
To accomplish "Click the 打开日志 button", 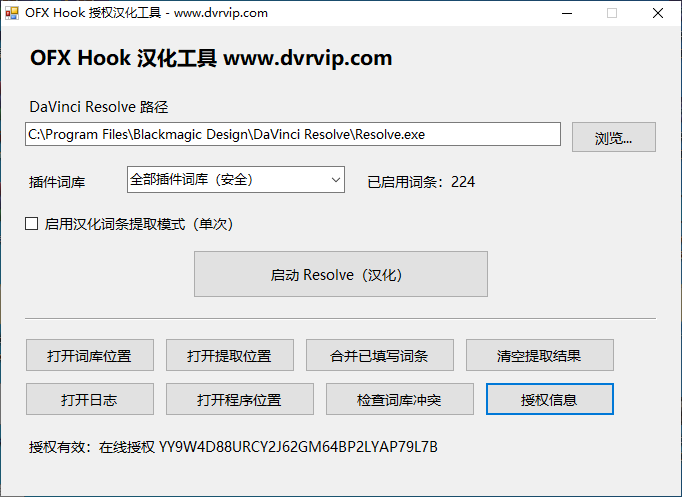I will point(90,399).
